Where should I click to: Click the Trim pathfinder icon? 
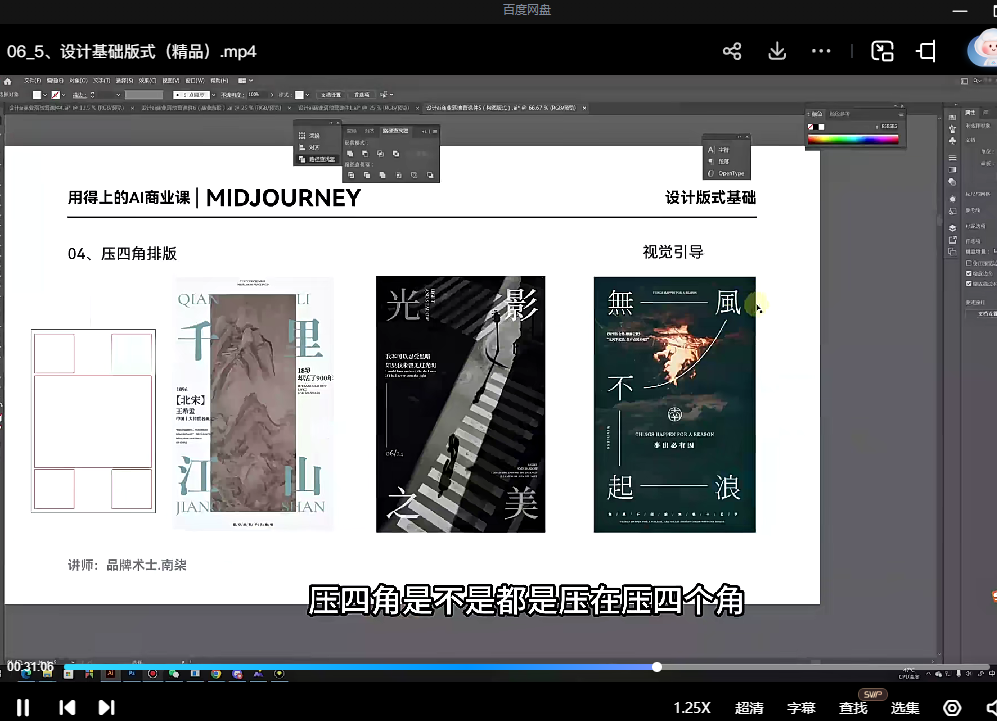367,175
